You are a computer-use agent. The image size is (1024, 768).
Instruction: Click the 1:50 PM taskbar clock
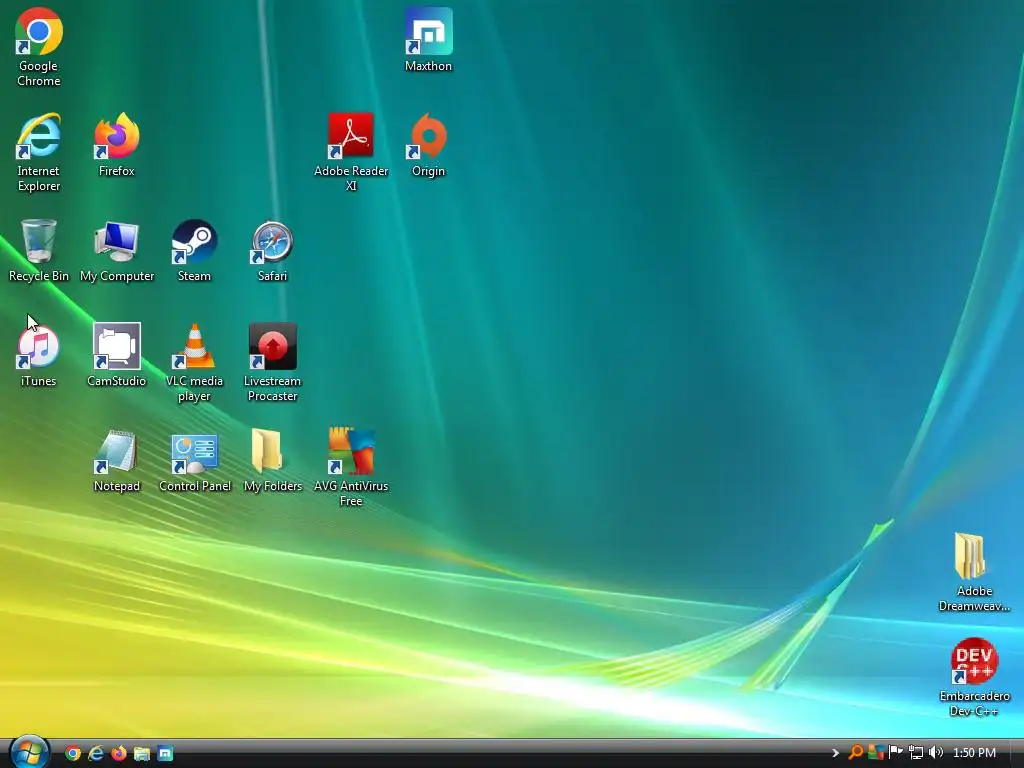point(974,753)
